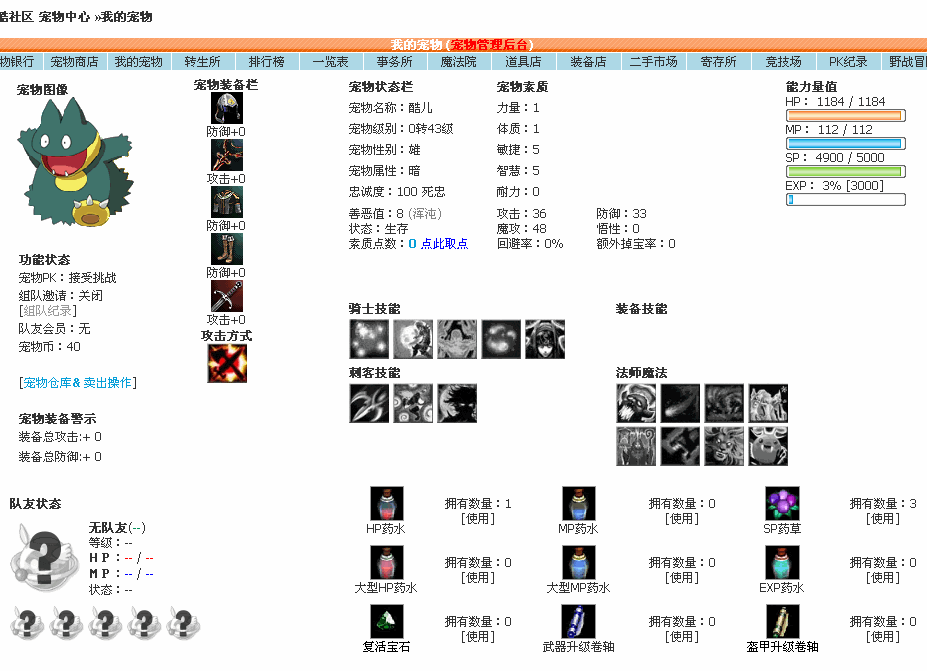Click the MP药水 potion icon
Viewport: 927px width, 671px height.
click(x=579, y=504)
